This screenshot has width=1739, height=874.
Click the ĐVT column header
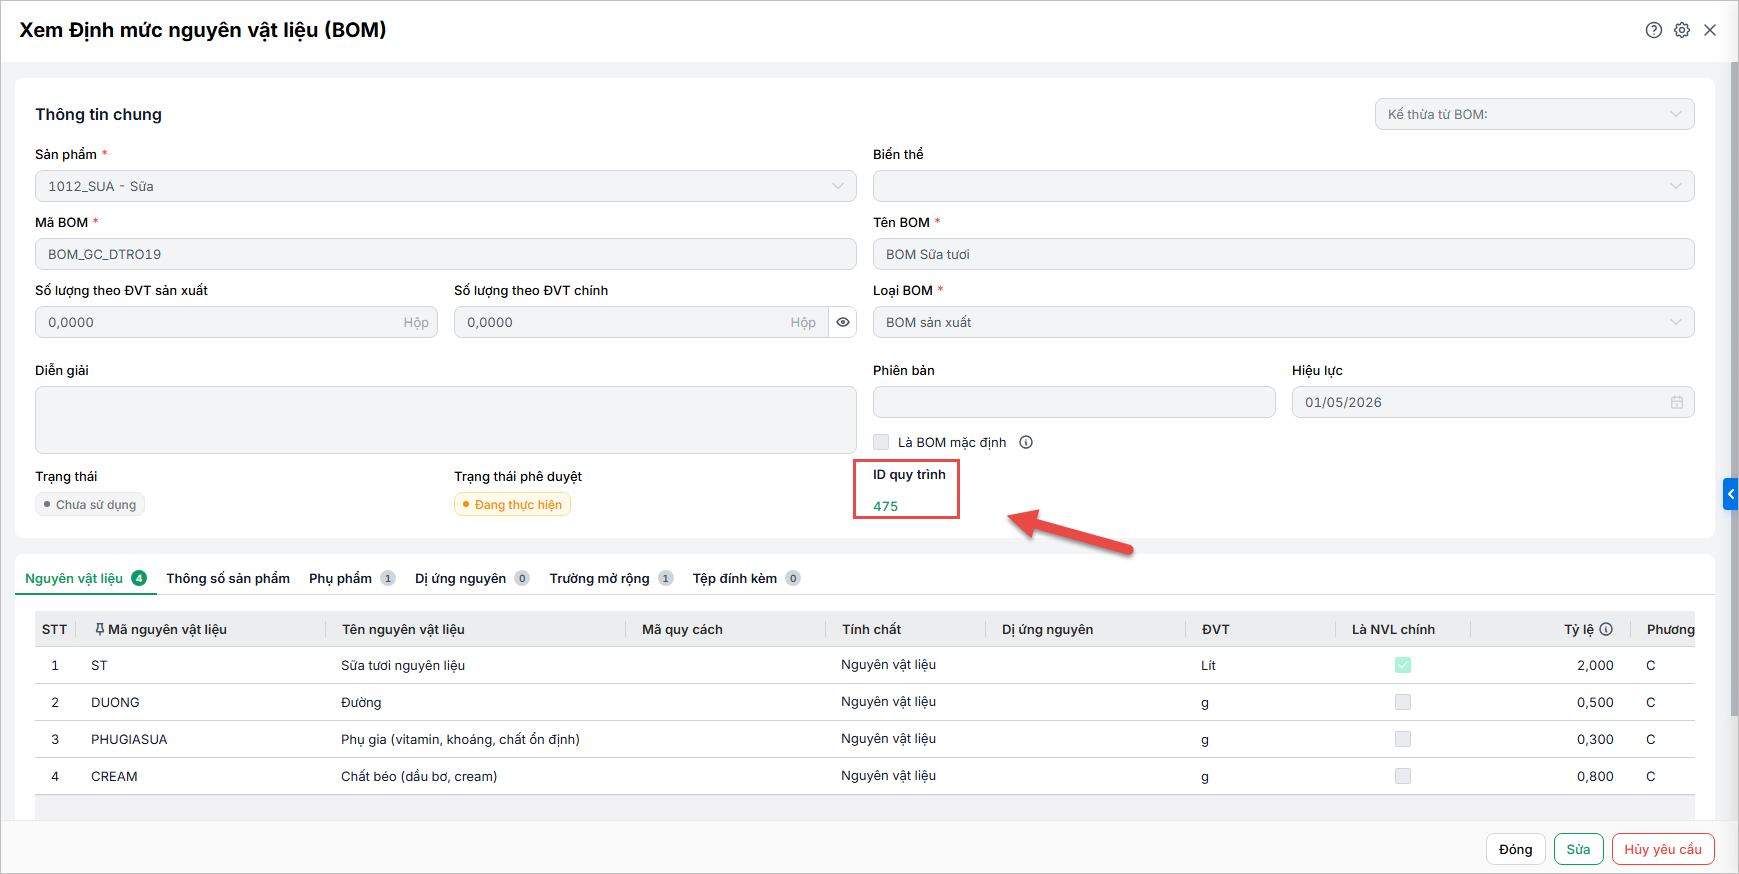coord(1215,629)
